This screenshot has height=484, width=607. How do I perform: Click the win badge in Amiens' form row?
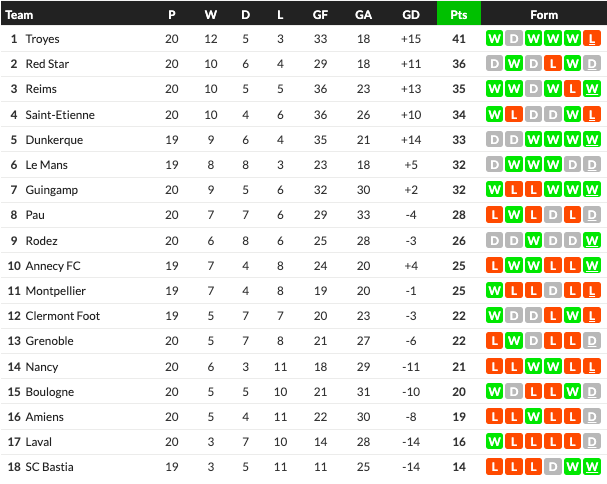pyautogui.click(x=533, y=417)
